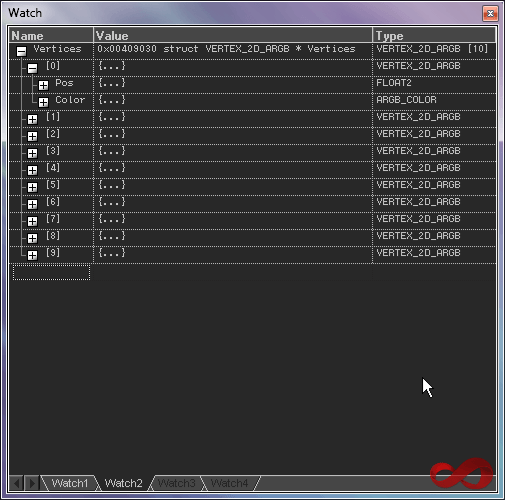Expand array element [5]
This screenshot has width=505, height=500.
[x=32, y=187]
